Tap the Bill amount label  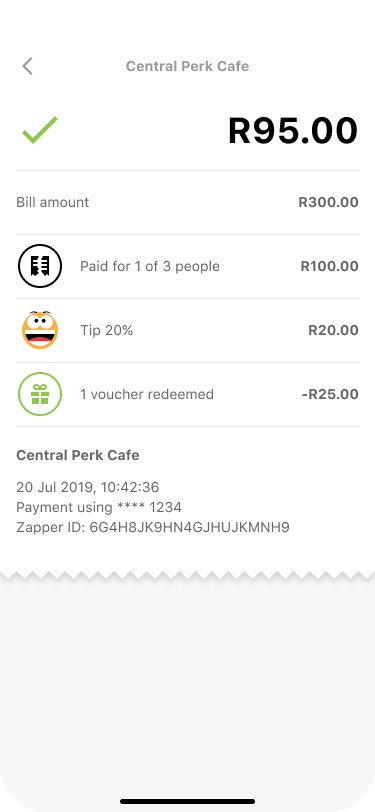pos(53,202)
